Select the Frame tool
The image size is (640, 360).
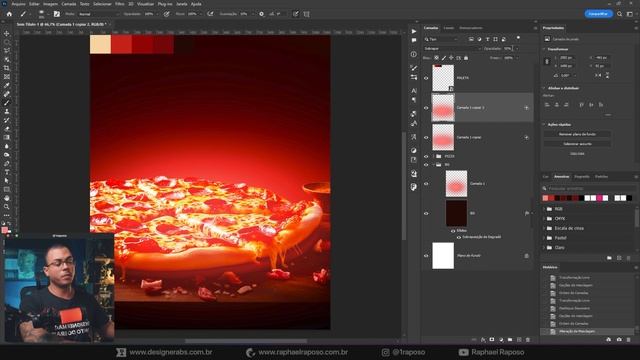7,77
